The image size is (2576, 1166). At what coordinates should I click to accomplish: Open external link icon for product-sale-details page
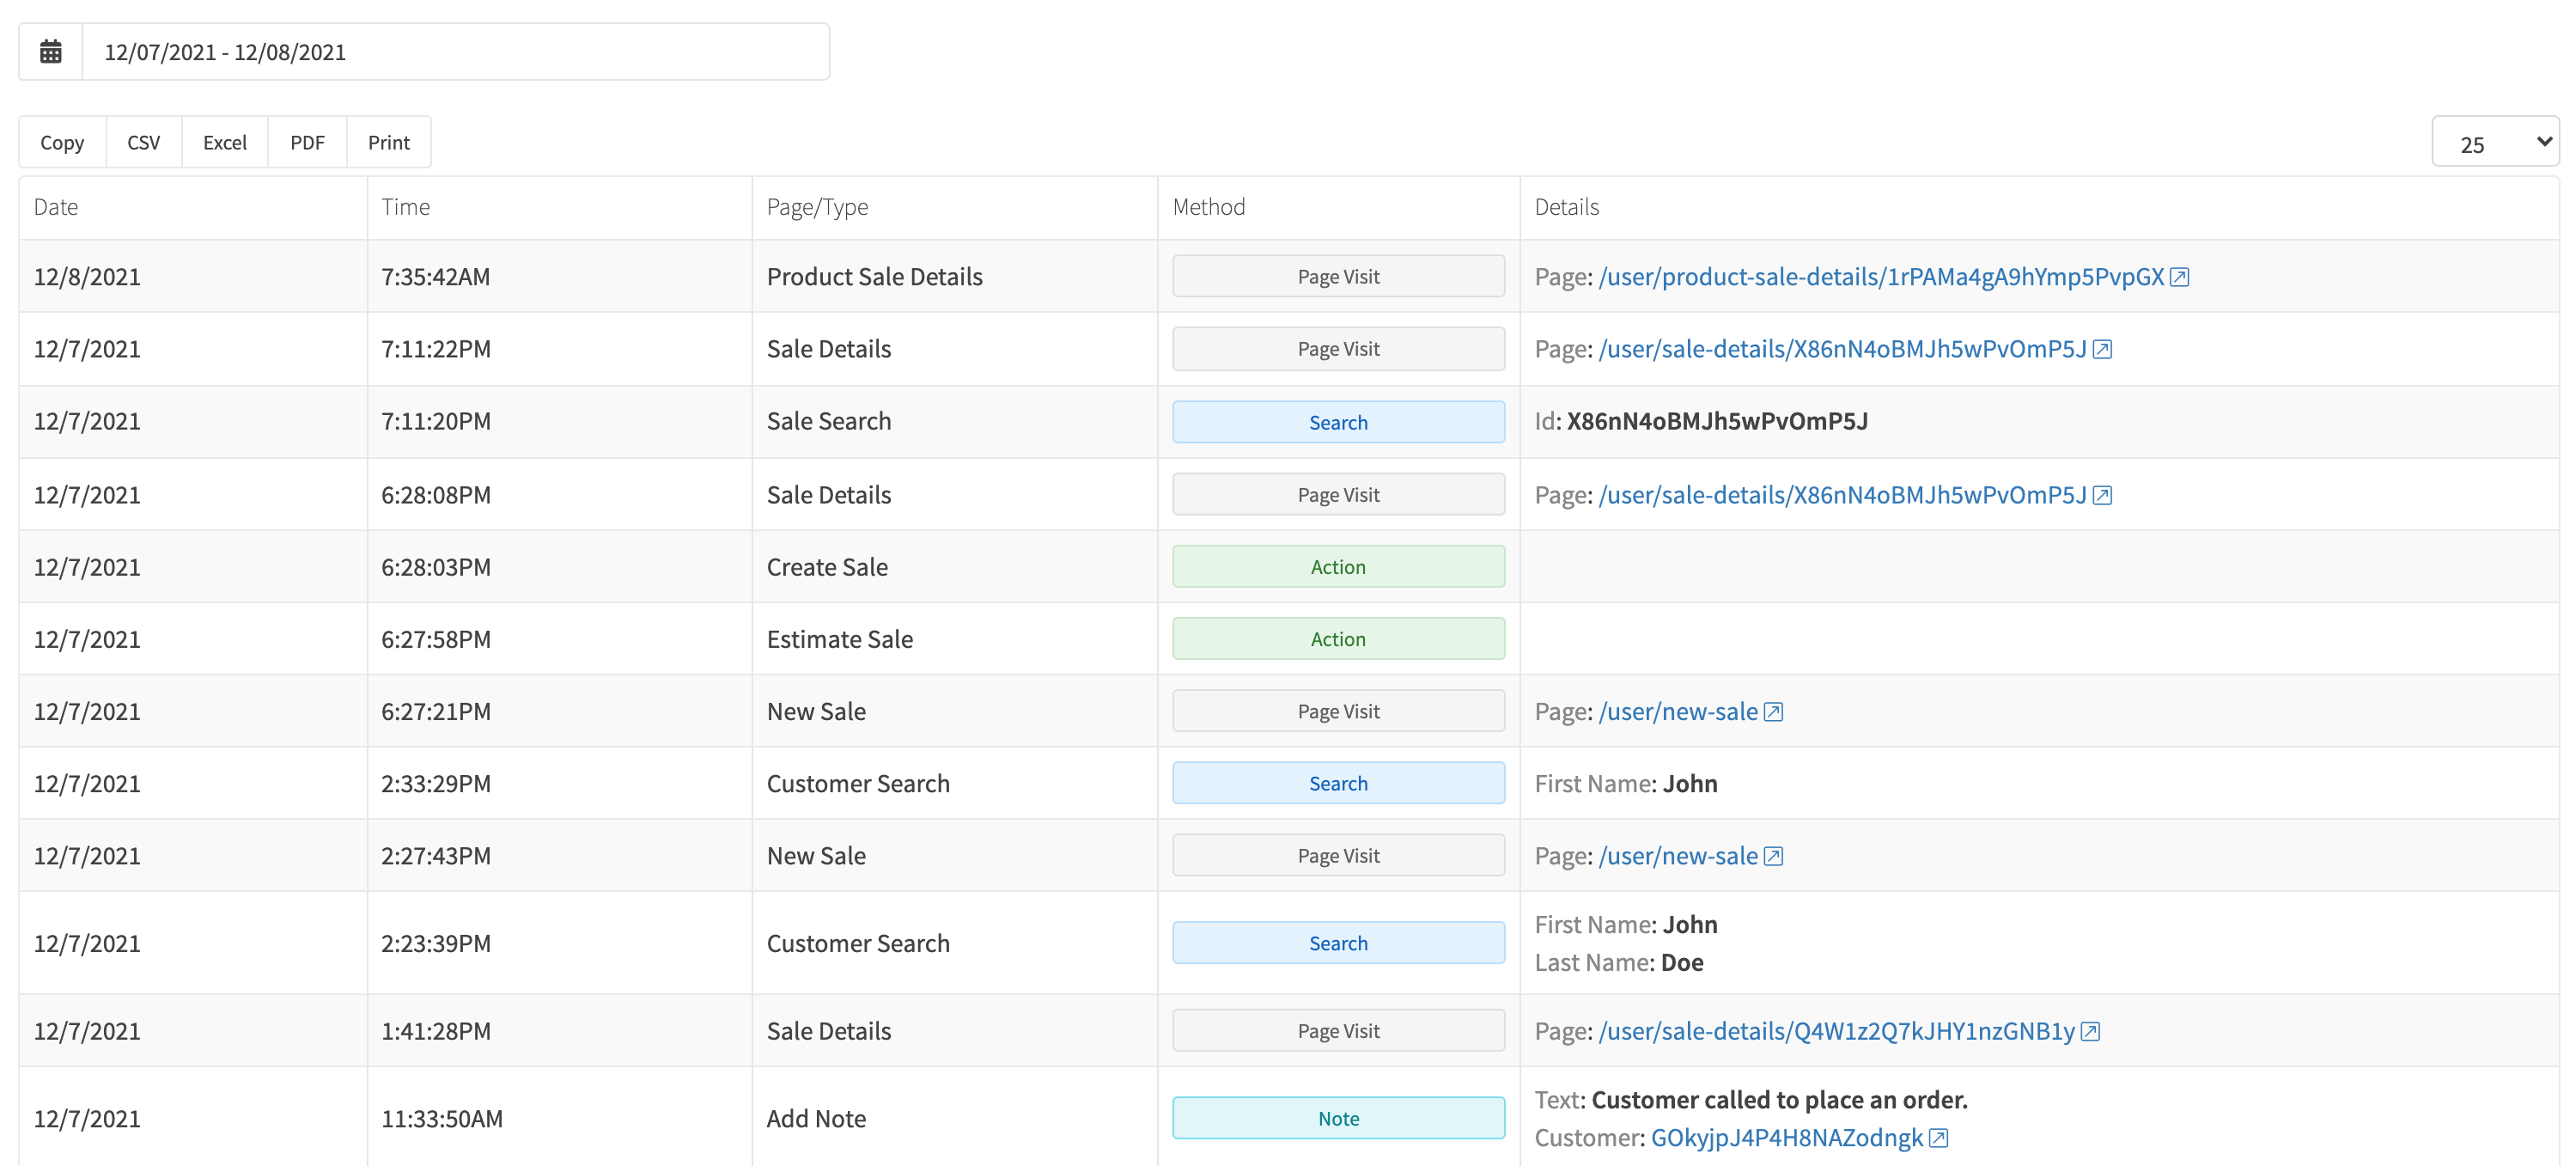click(2180, 277)
